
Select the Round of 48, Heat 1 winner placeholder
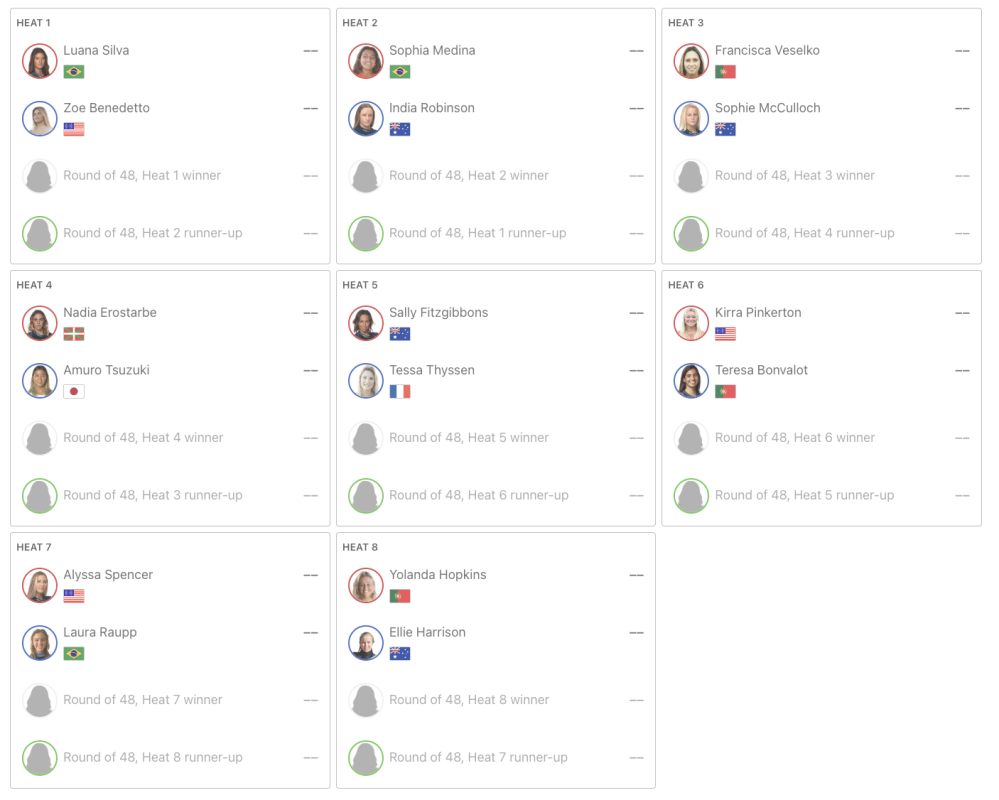(x=142, y=176)
